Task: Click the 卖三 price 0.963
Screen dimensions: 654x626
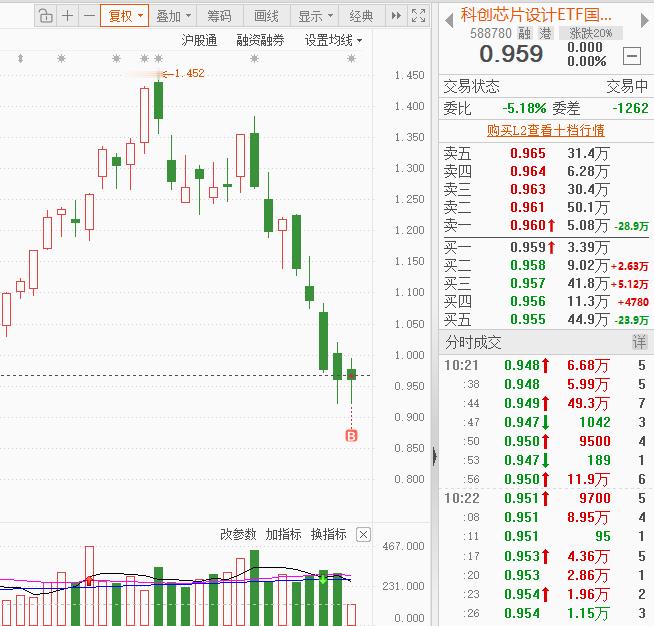Action: pyautogui.click(x=528, y=189)
